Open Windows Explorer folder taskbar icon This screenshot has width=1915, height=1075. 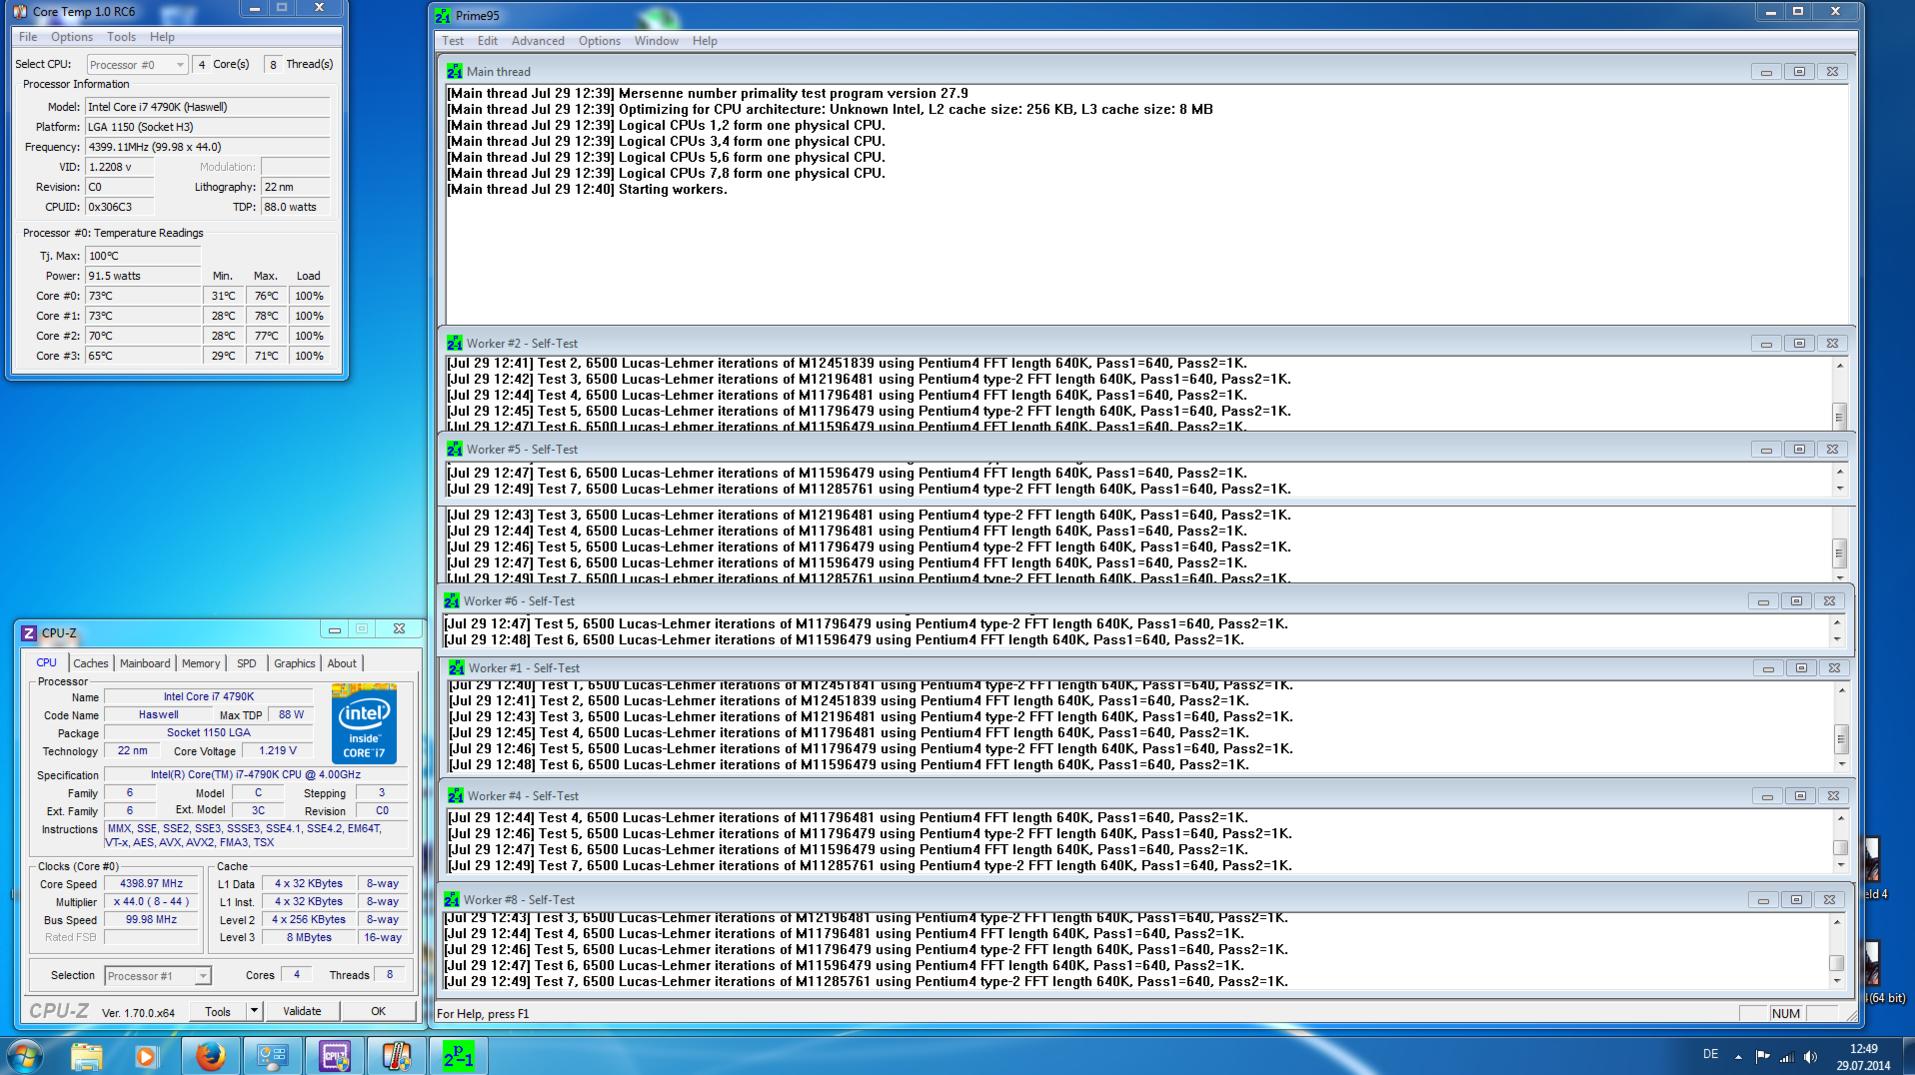click(x=87, y=1056)
